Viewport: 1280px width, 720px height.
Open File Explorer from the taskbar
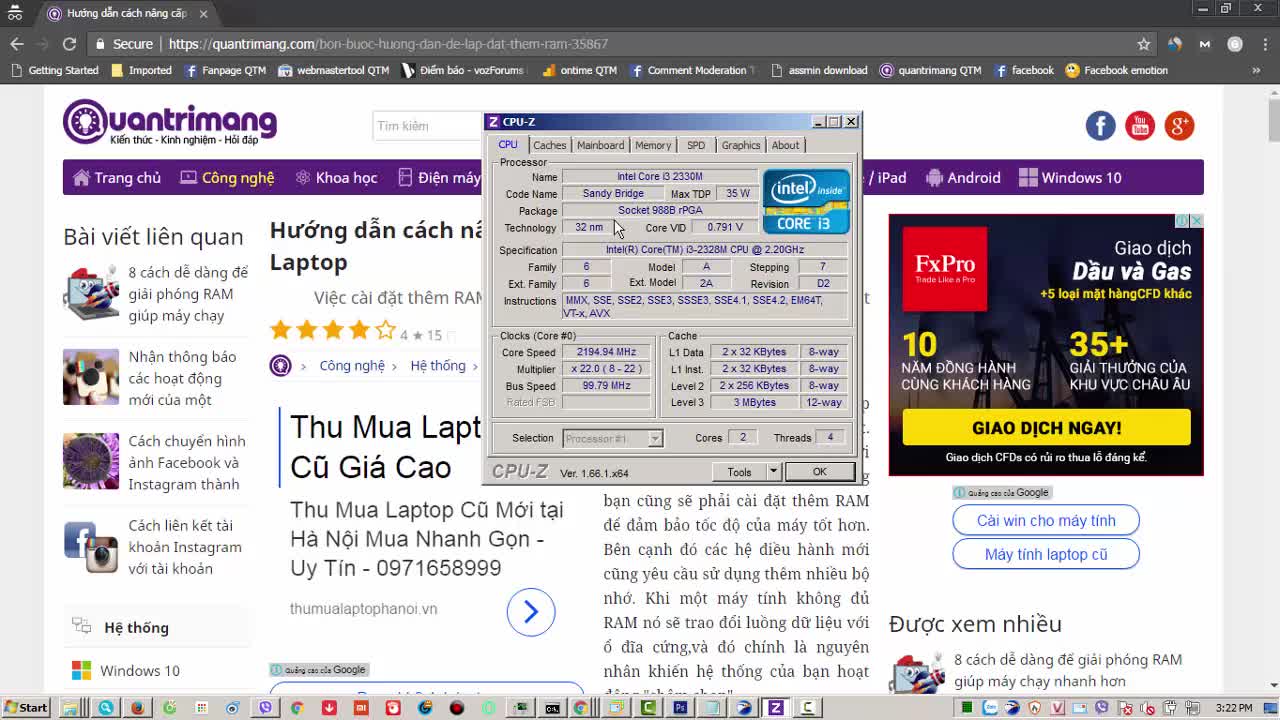[x=72, y=708]
